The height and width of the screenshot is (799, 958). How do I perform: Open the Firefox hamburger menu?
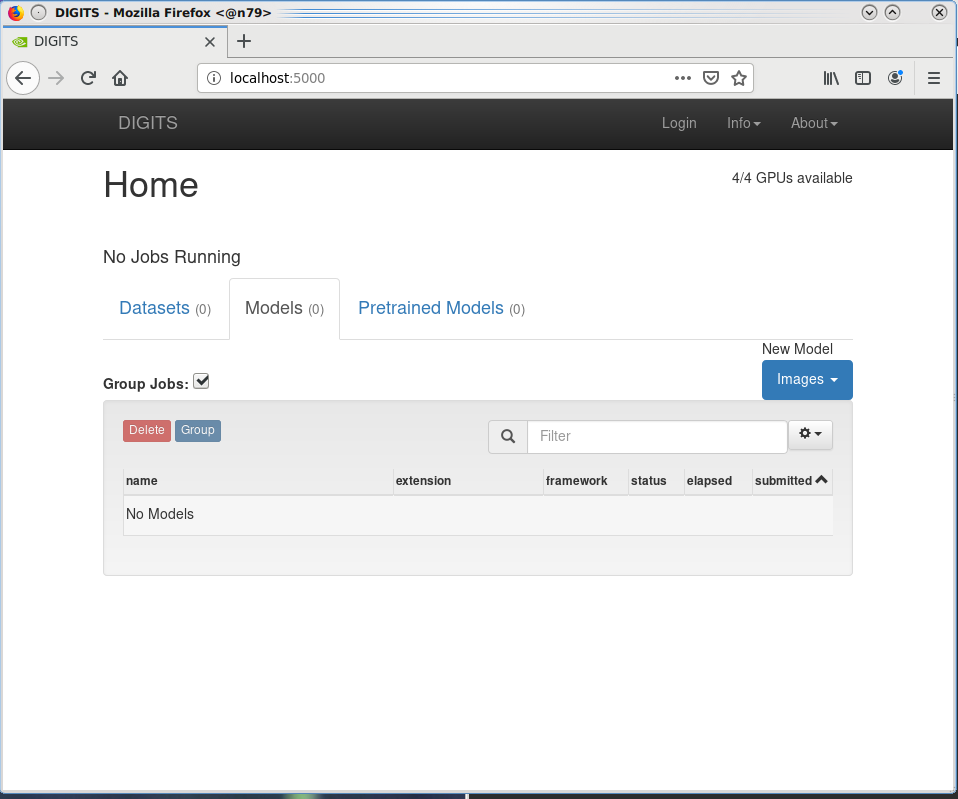934,78
